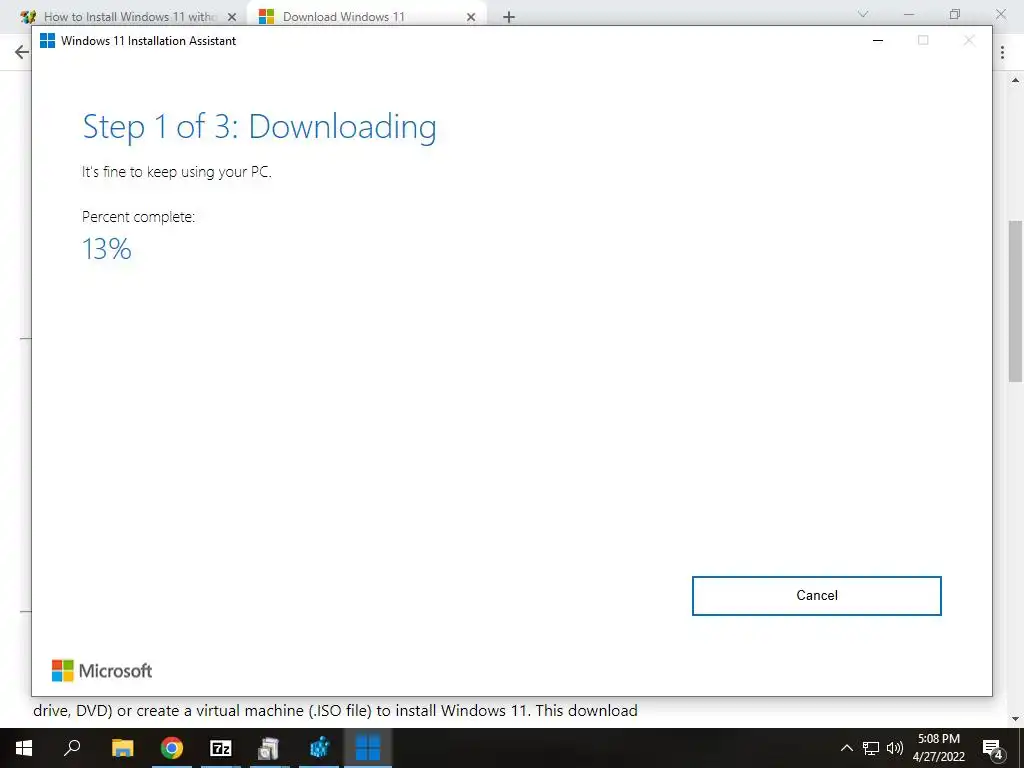Screen dimensions: 1024x768
Task: Open 7-Zip from the taskbar
Action: (x=221, y=748)
